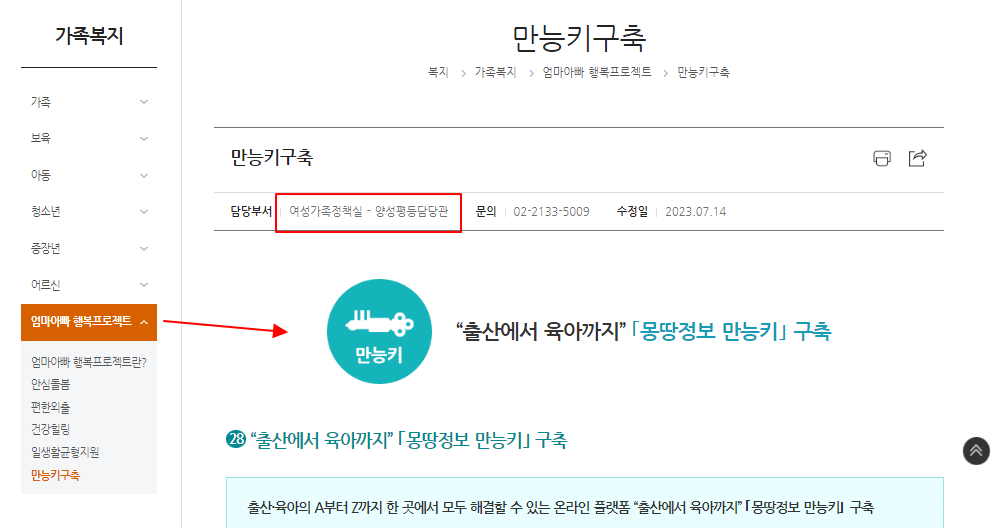Open the 건강힐링 submenu link
This screenshot has height=528, width=998.
50,429
